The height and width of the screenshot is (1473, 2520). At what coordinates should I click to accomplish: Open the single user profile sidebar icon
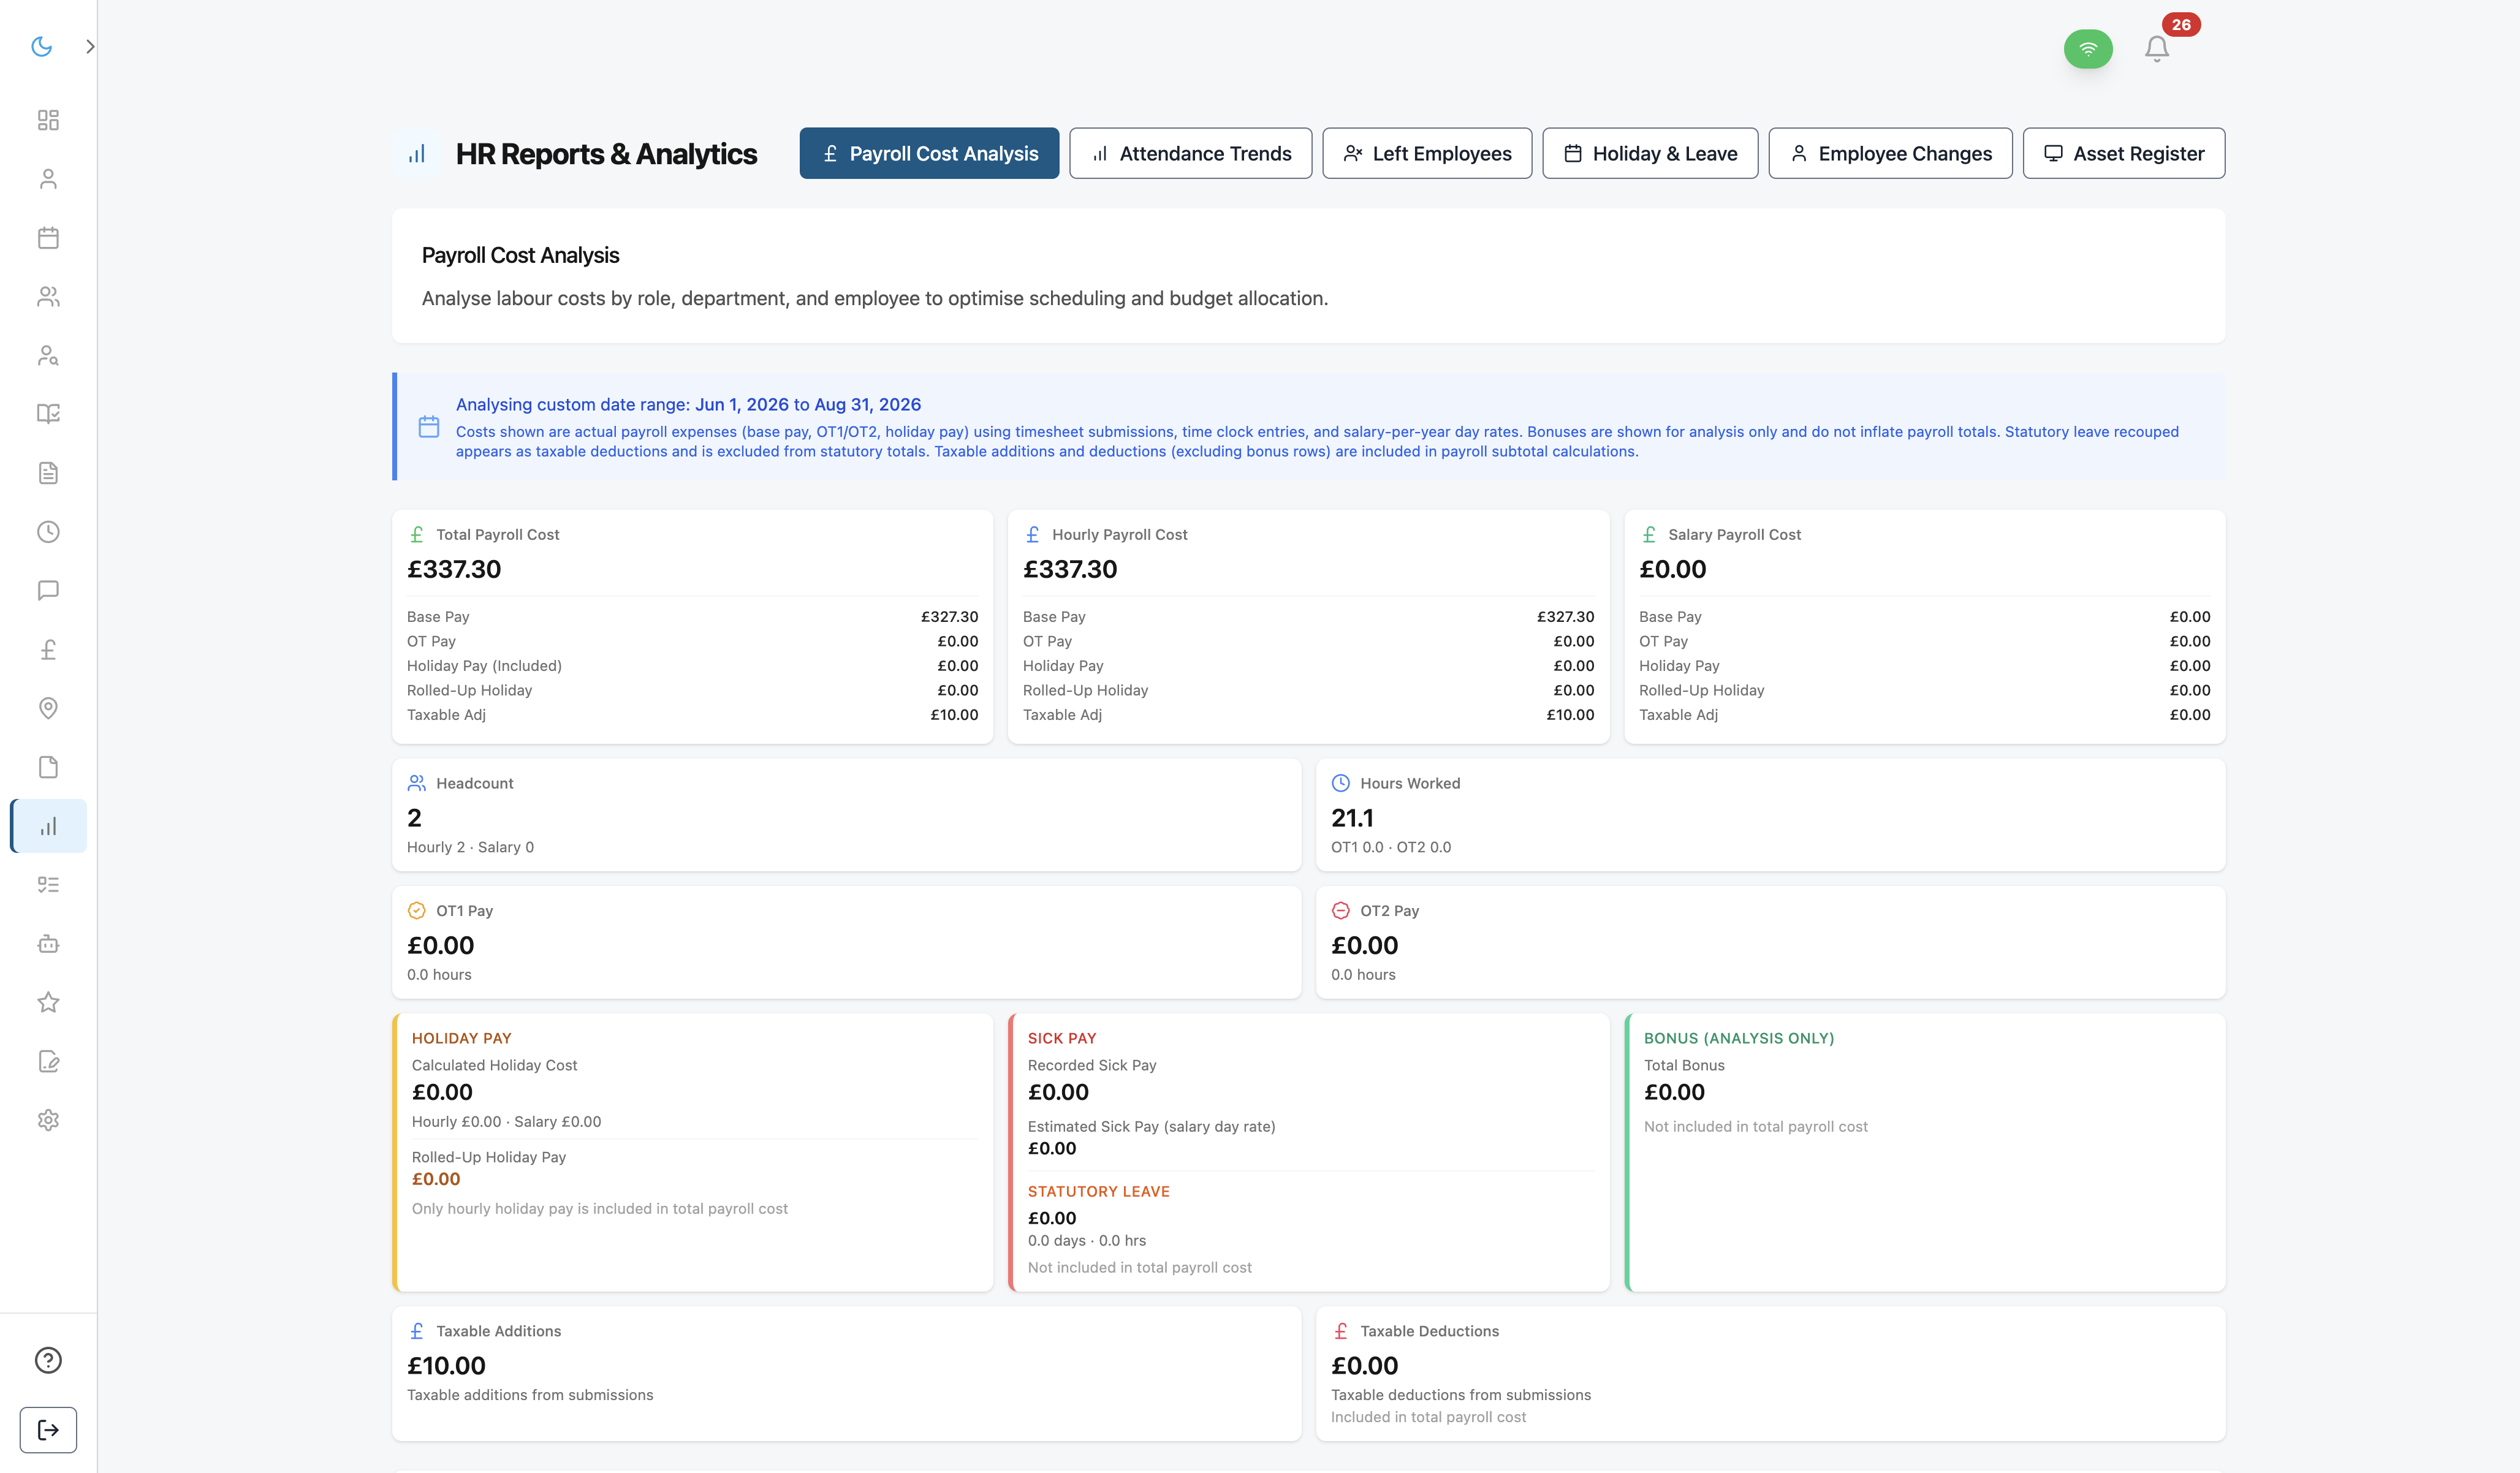coord(48,179)
